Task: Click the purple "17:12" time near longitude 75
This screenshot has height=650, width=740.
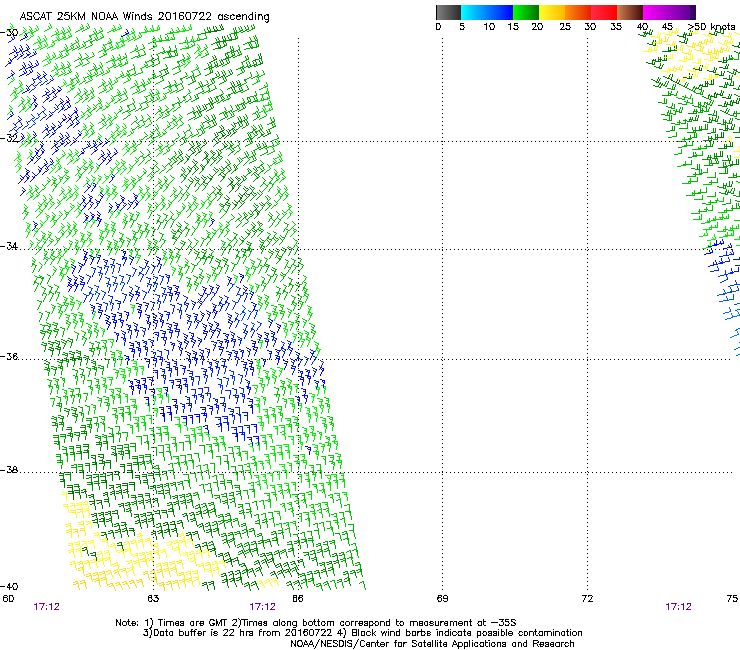Action: pyautogui.click(x=679, y=607)
